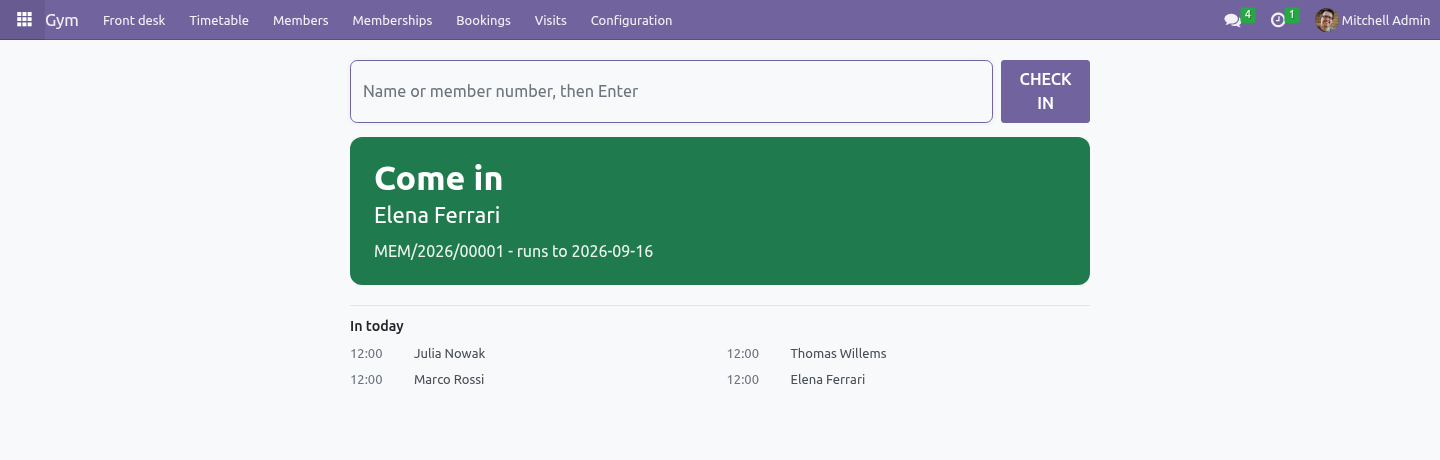Select the Visits menu item
Viewport: 1440px width, 460px height.
coord(550,20)
